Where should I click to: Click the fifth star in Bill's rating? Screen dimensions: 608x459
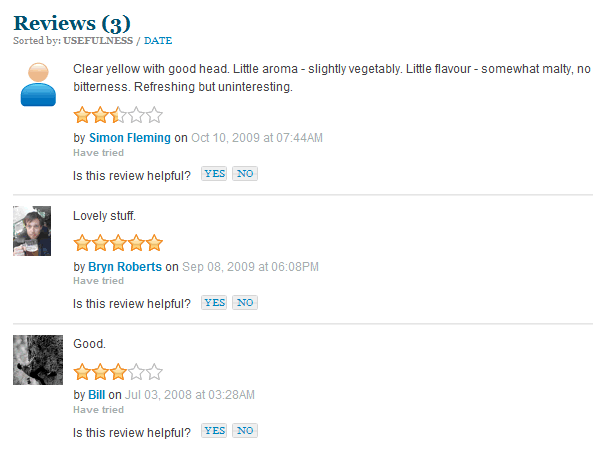153,372
